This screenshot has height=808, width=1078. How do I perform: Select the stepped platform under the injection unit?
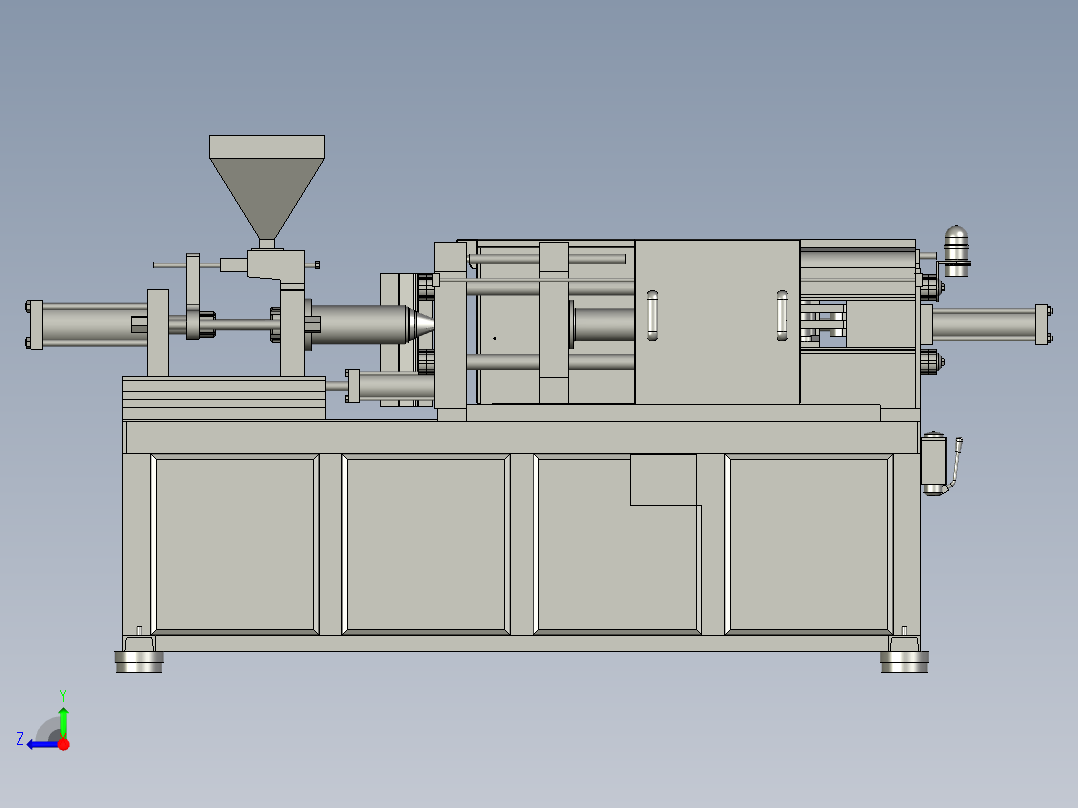click(224, 398)
